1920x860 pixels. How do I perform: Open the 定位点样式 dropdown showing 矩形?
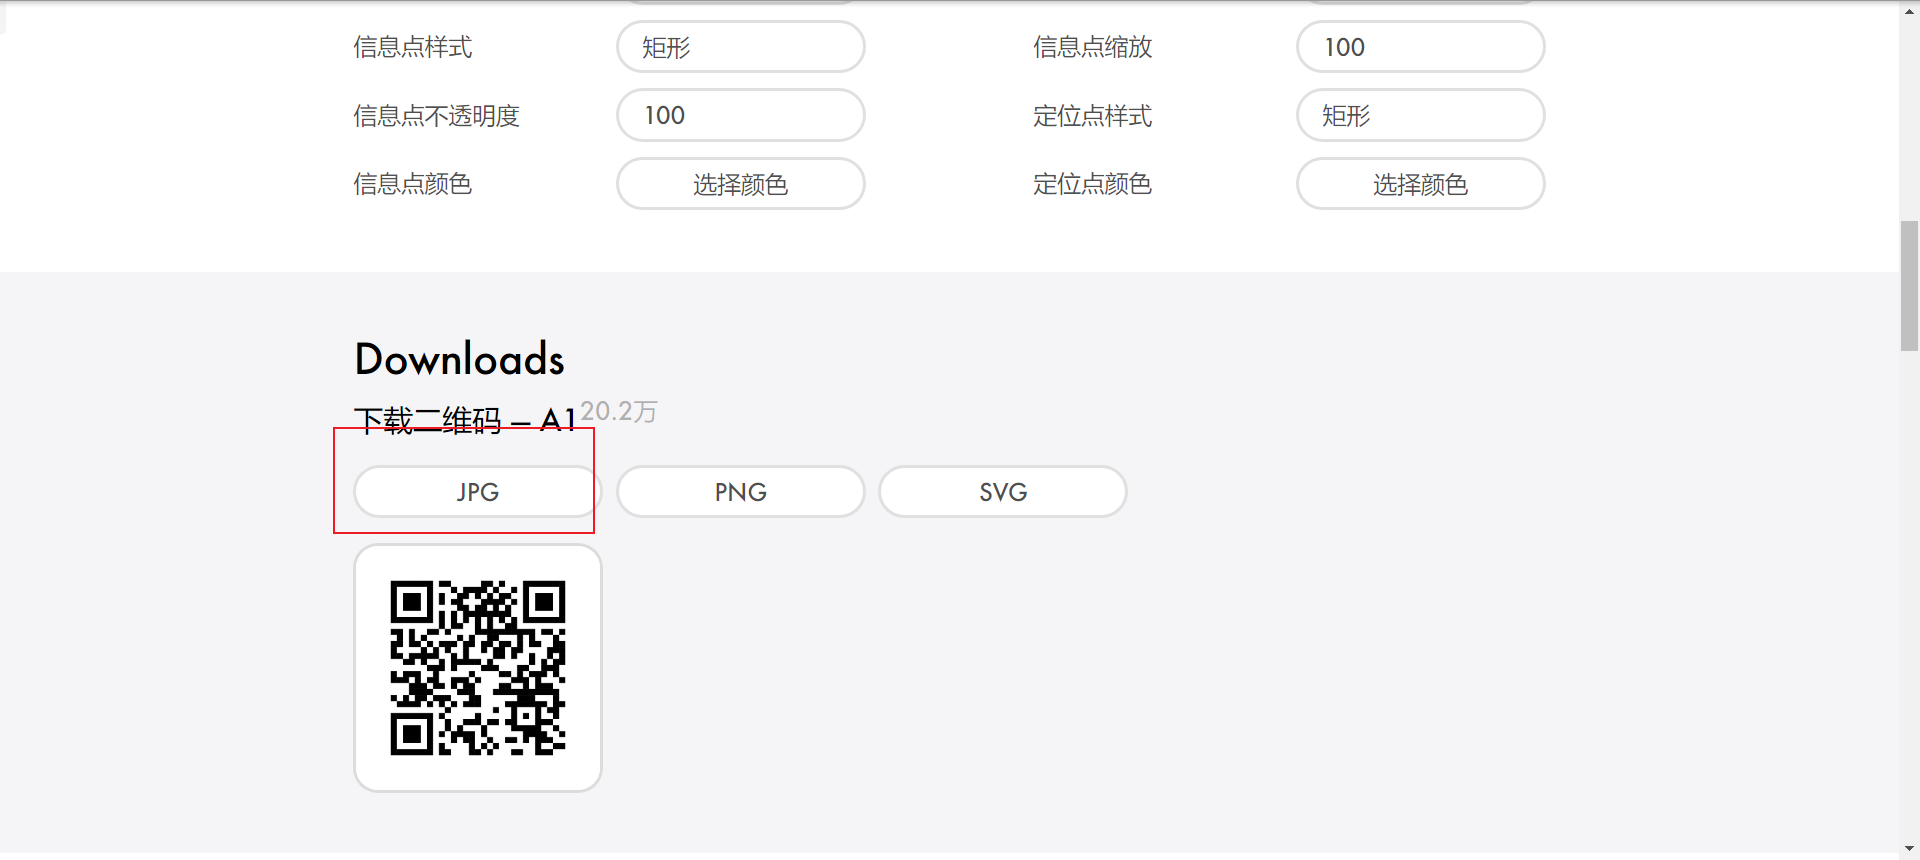click(x=1421, y=115)
